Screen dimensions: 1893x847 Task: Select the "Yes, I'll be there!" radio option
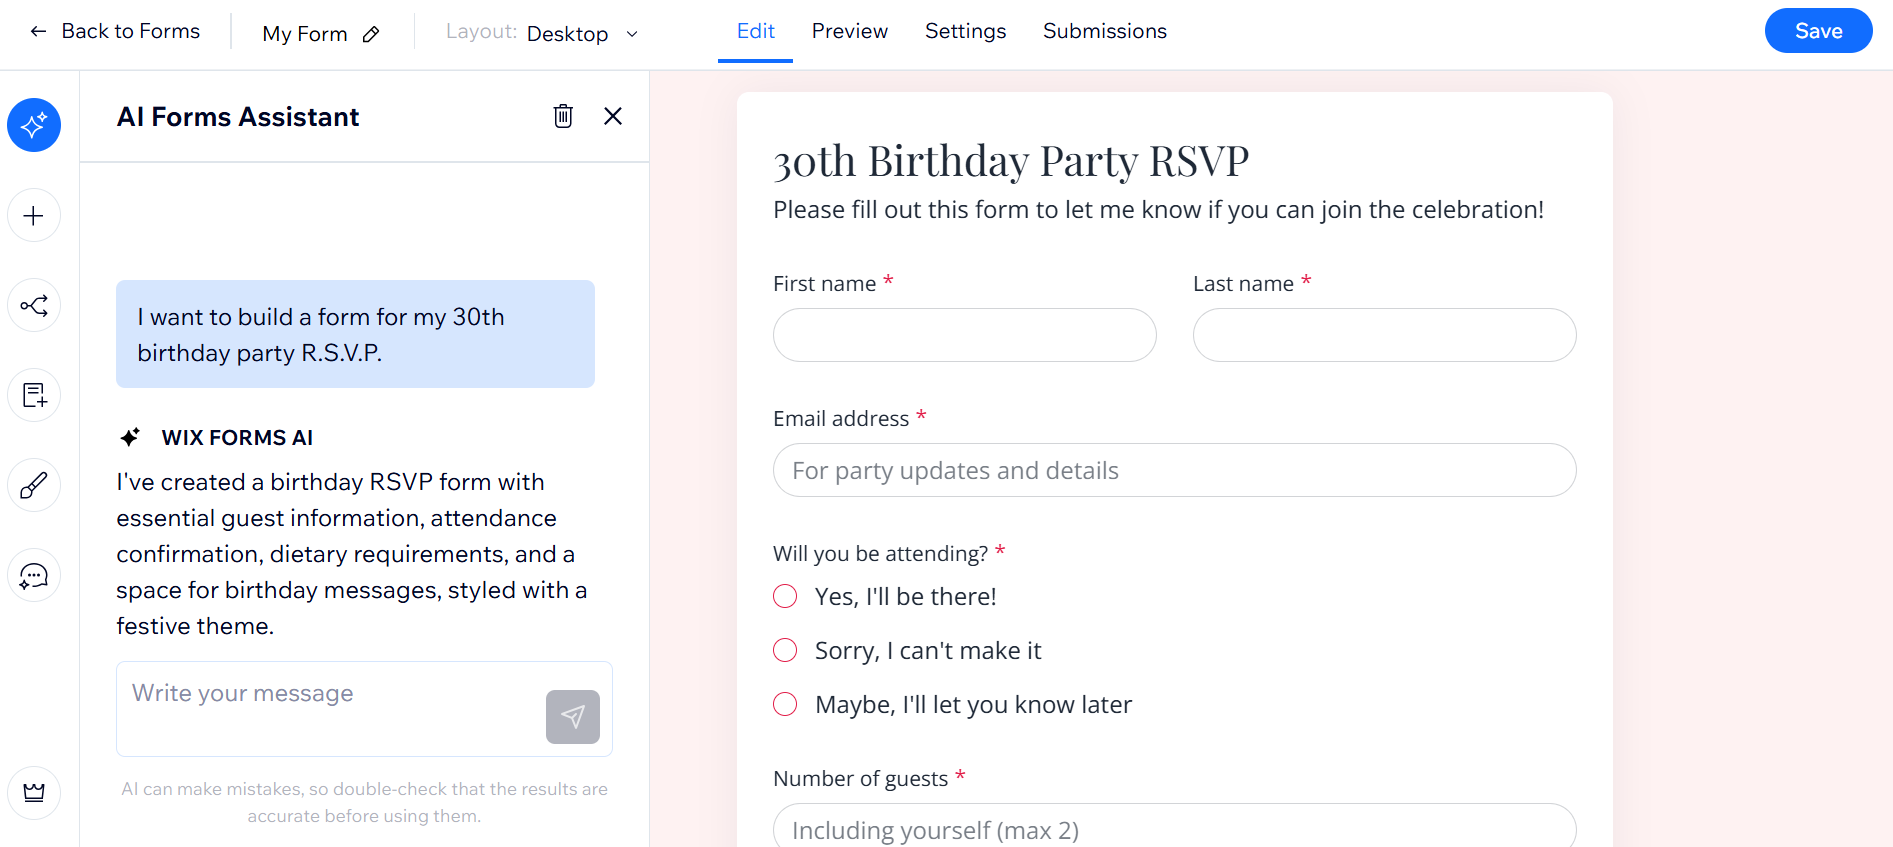tap(785, 597)
